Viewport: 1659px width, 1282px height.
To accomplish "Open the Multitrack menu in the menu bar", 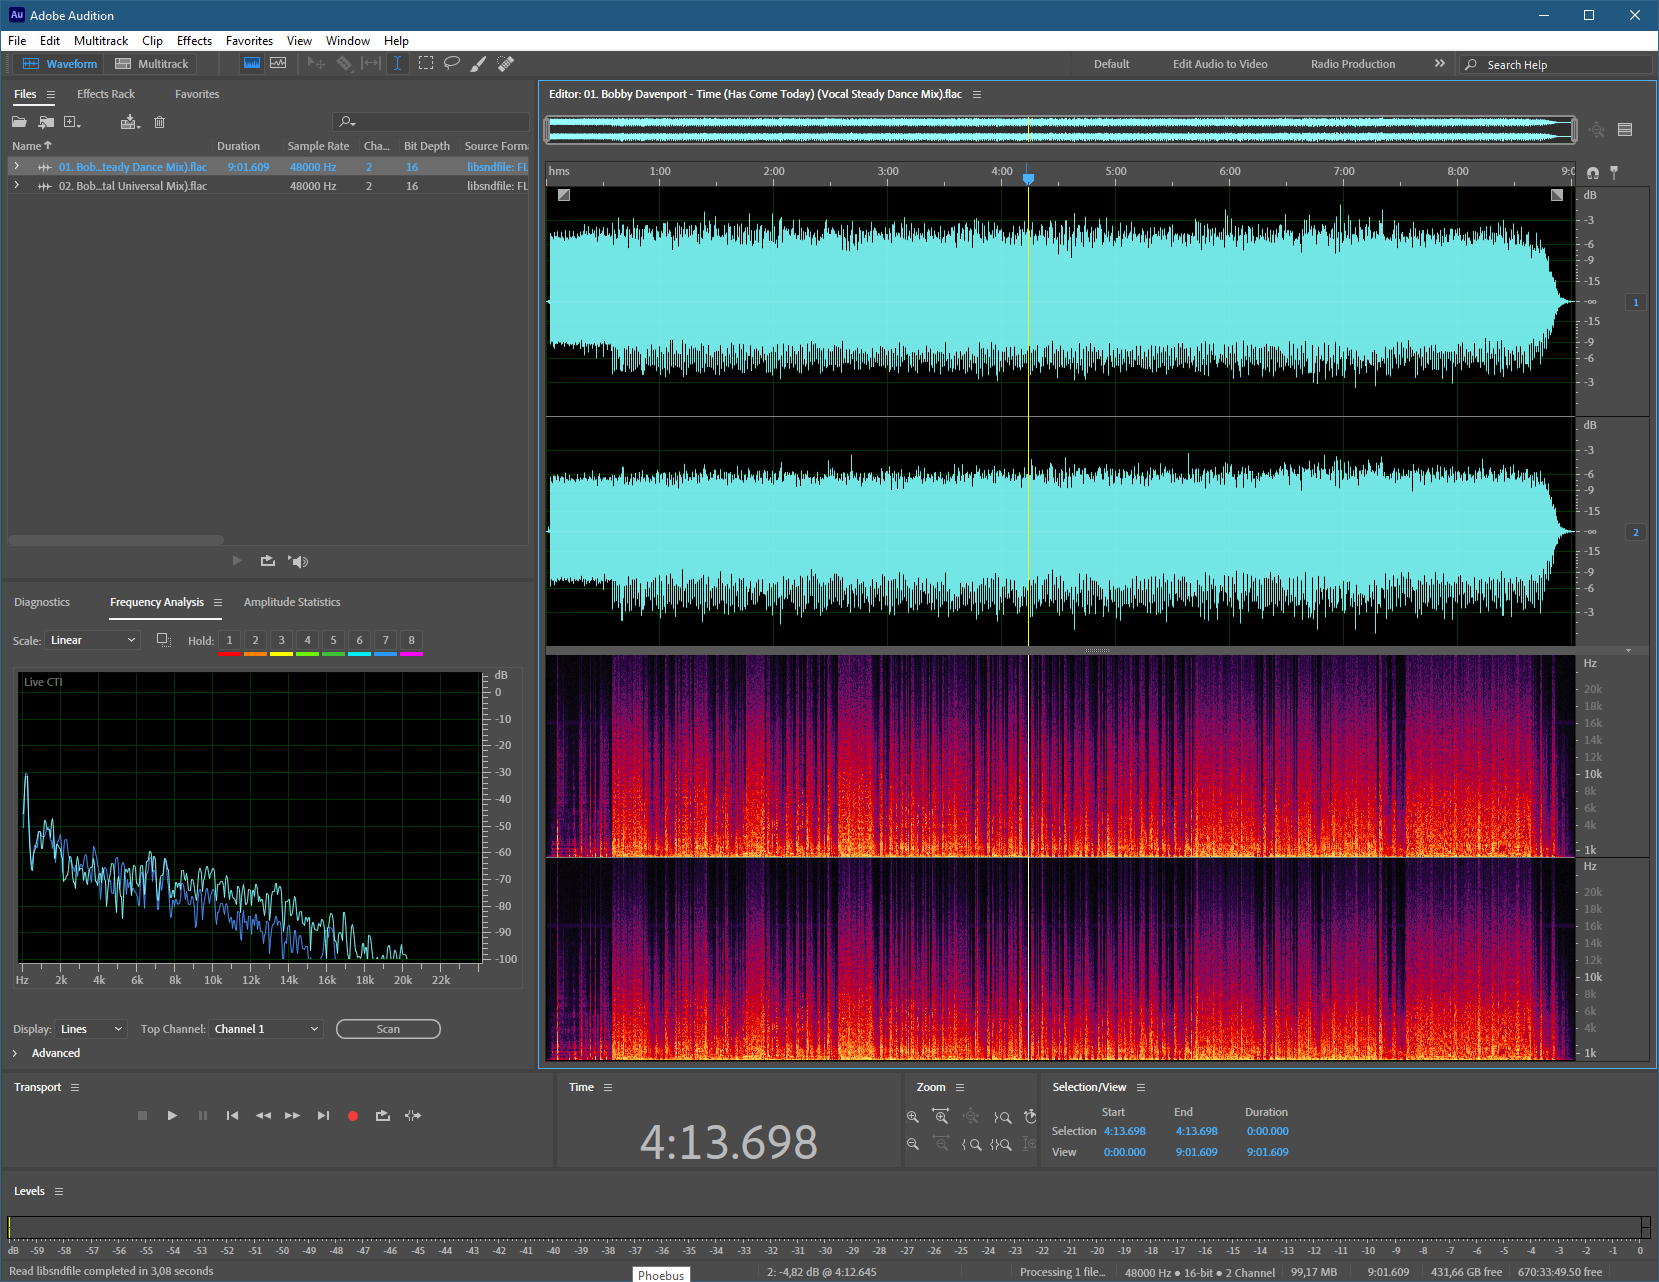I will 101,41.
